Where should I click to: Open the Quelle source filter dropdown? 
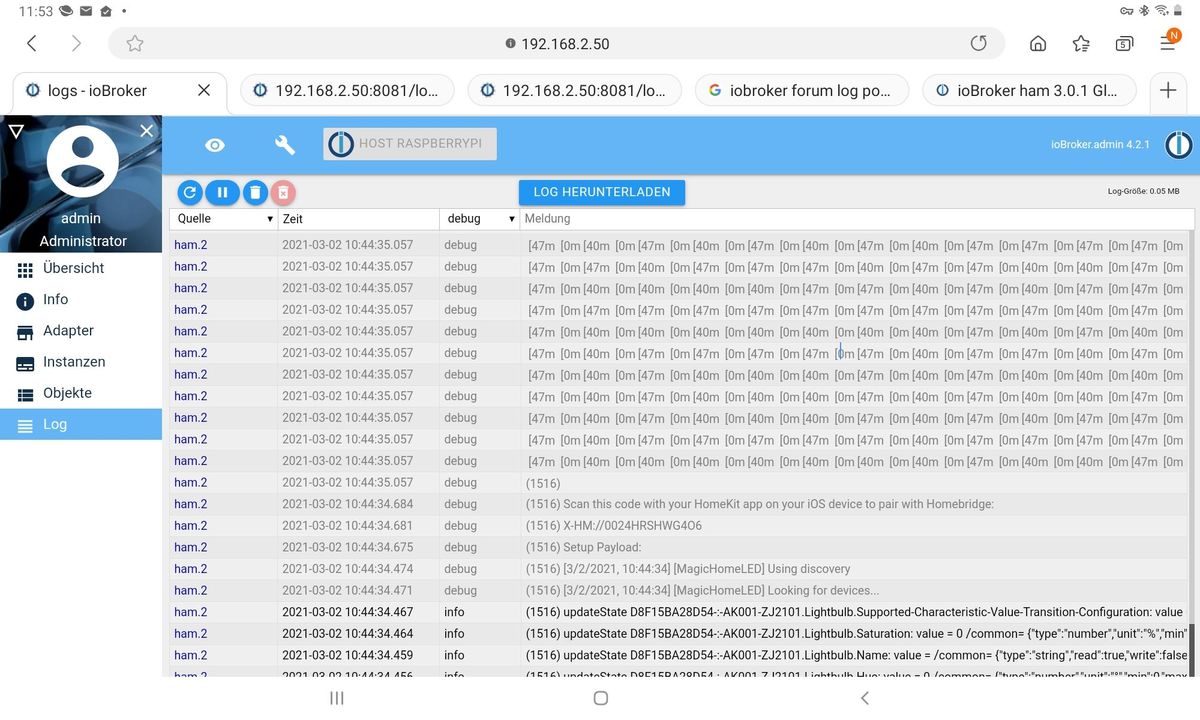224,218
